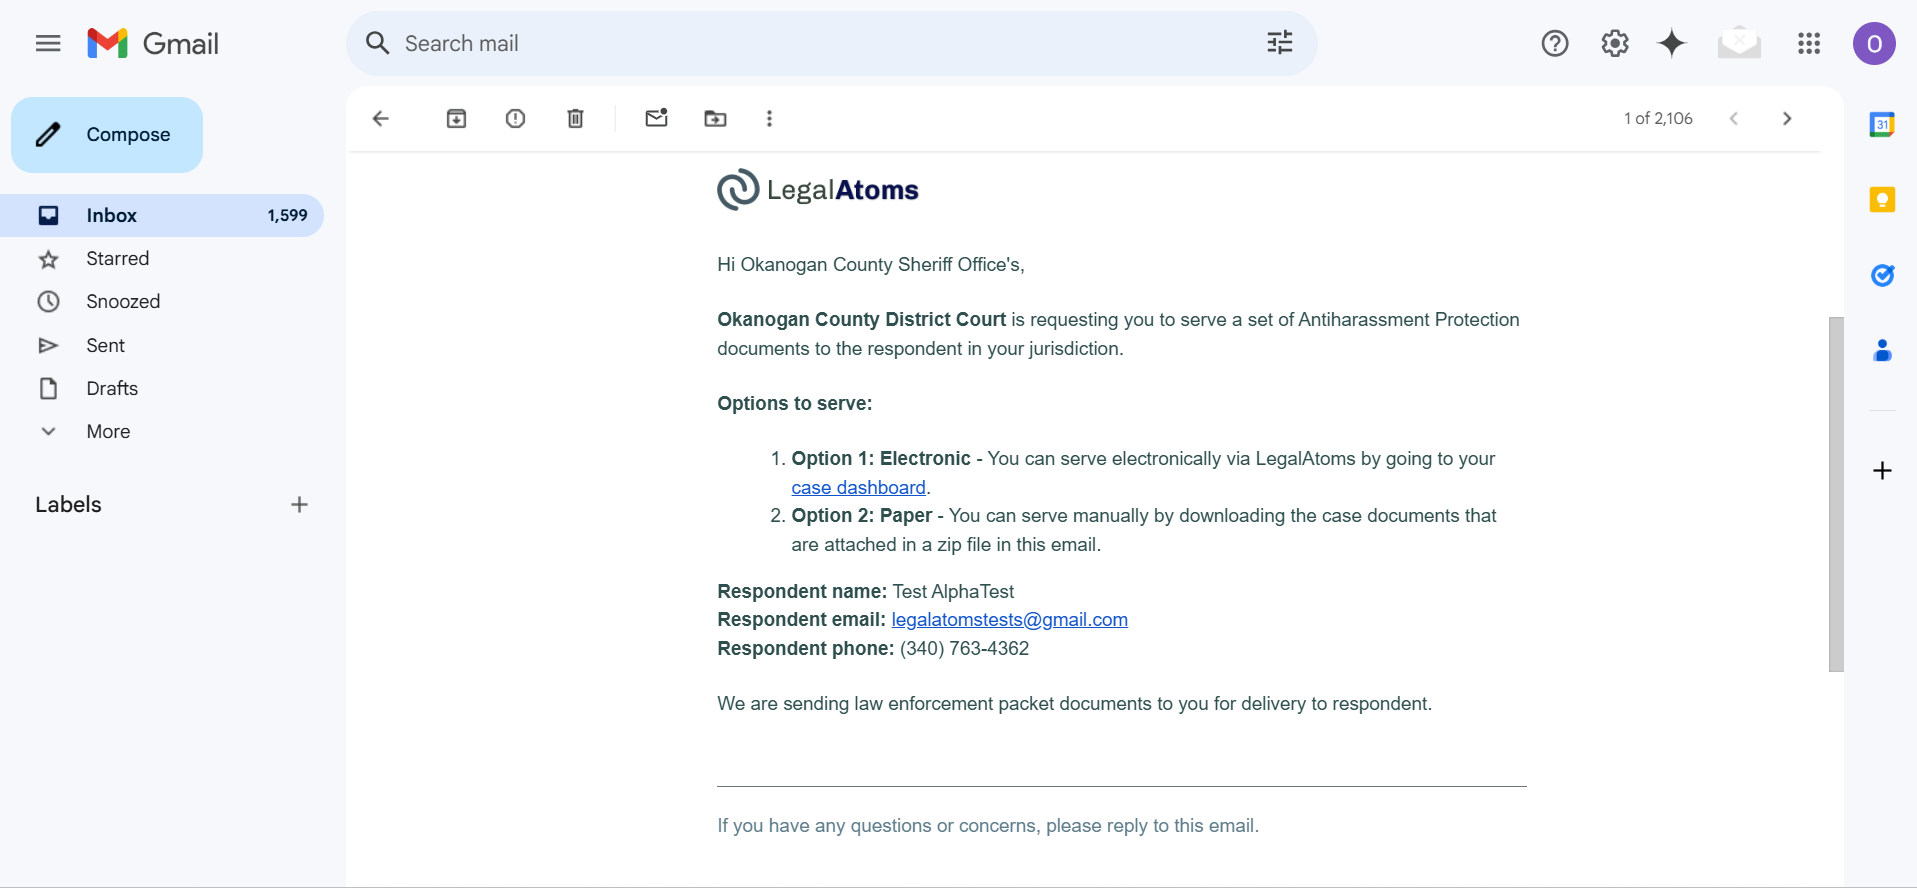Go to the older email chevron

[1787, 118]
